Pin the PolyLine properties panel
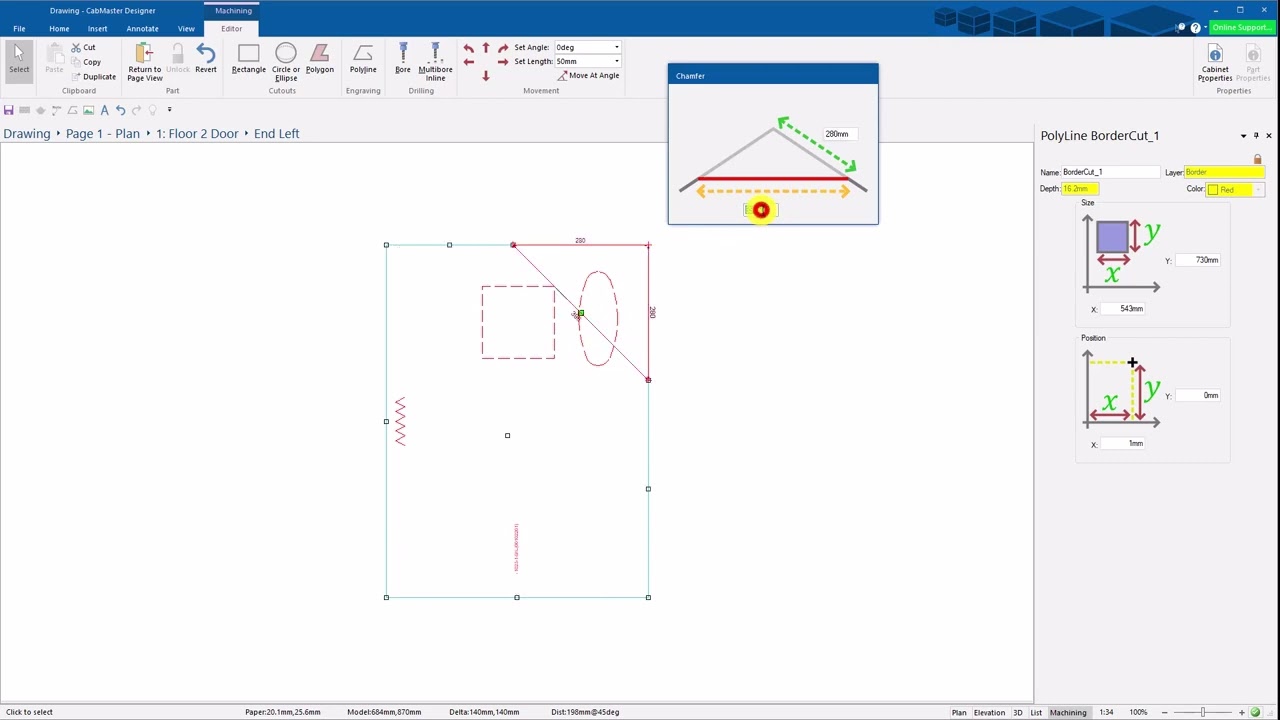The image size is (1280, 720). 1256,136
